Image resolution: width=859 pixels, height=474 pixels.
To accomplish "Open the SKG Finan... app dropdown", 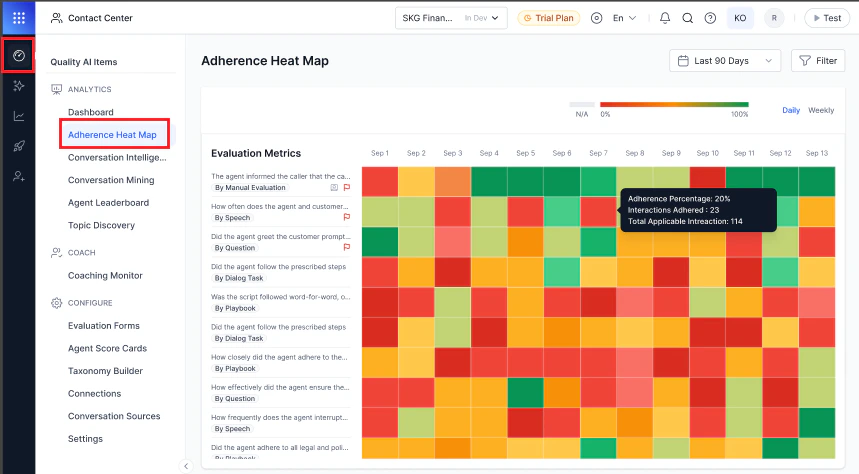I will coord(451,18).
